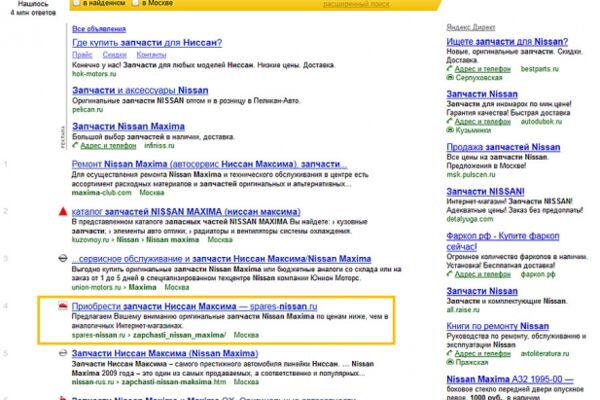Visit all.raise.ru green URL
Screen dimensions: 600x400
click(x=463, y=310)
